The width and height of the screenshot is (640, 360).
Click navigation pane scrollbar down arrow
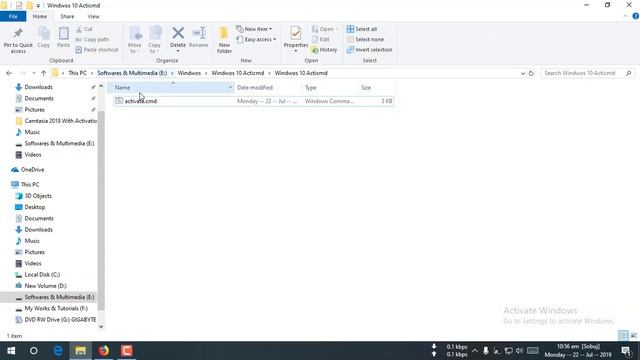point(101,326)
